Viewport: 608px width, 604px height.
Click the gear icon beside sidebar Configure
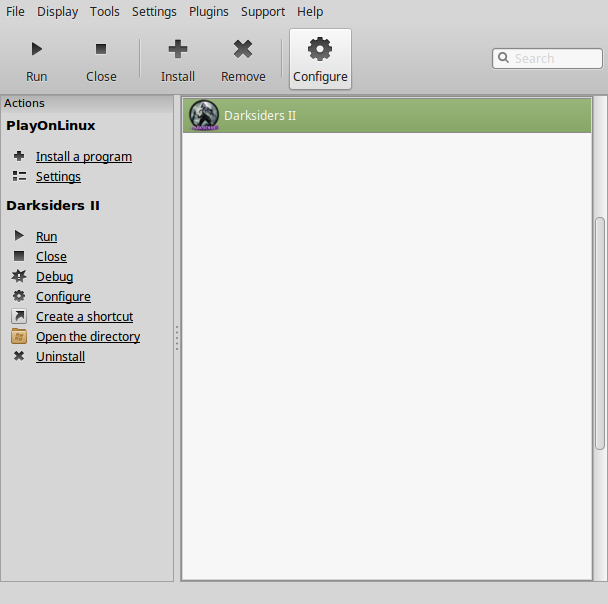coord(19,296)
